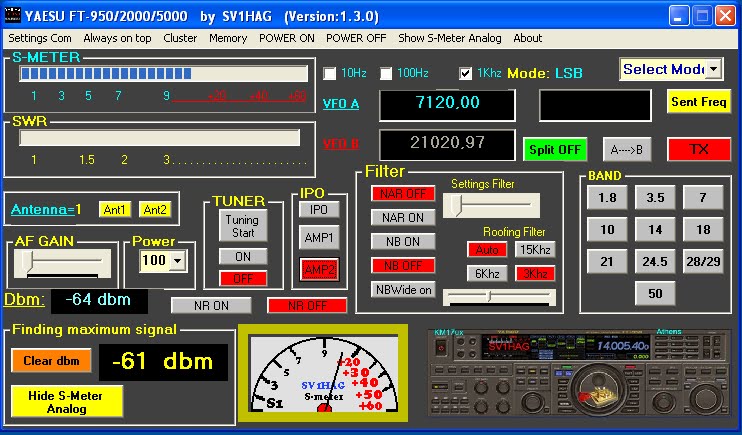Image resolution: width=742 pixels, height=435 pixels.
Task: Select the 7 band button
Action: (703, 197)
